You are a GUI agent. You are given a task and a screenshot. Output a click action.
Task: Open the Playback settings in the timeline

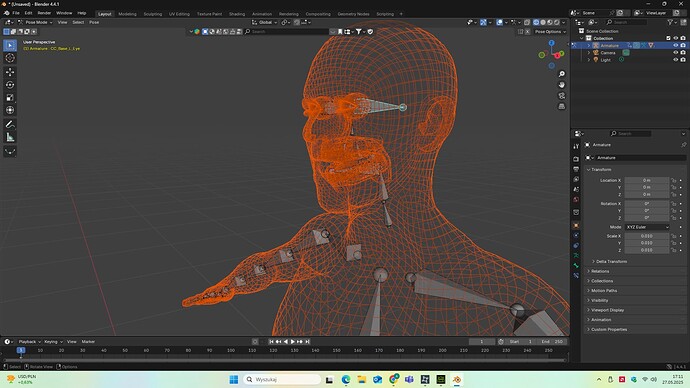point(29,341)
